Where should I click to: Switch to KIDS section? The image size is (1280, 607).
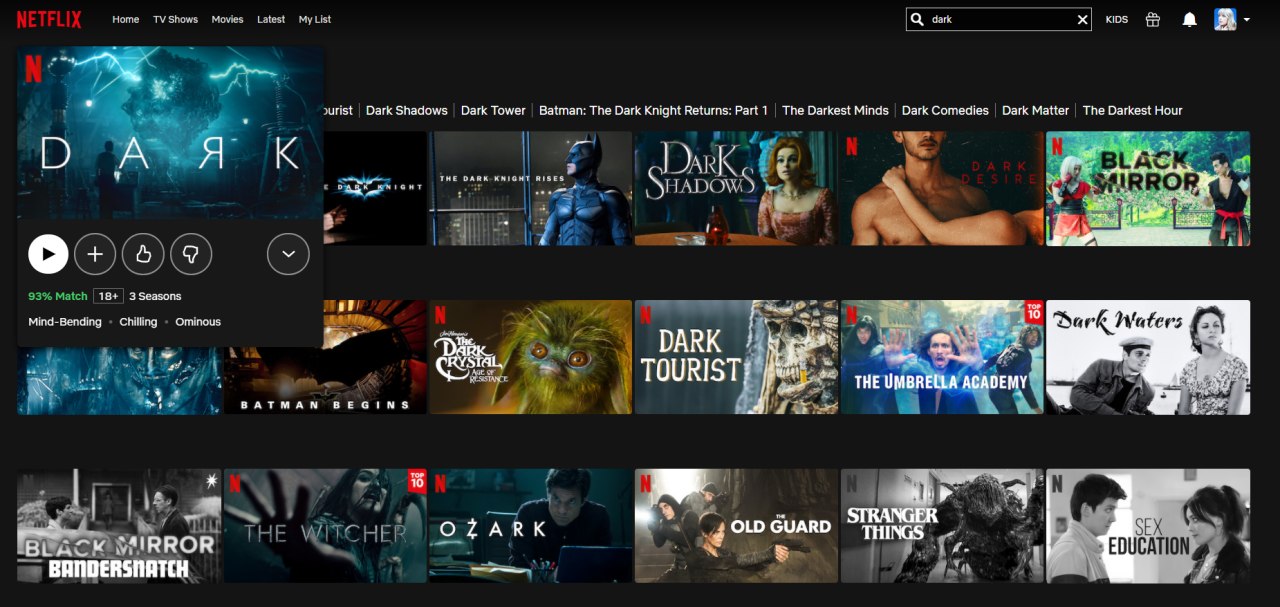point(1117,19)
